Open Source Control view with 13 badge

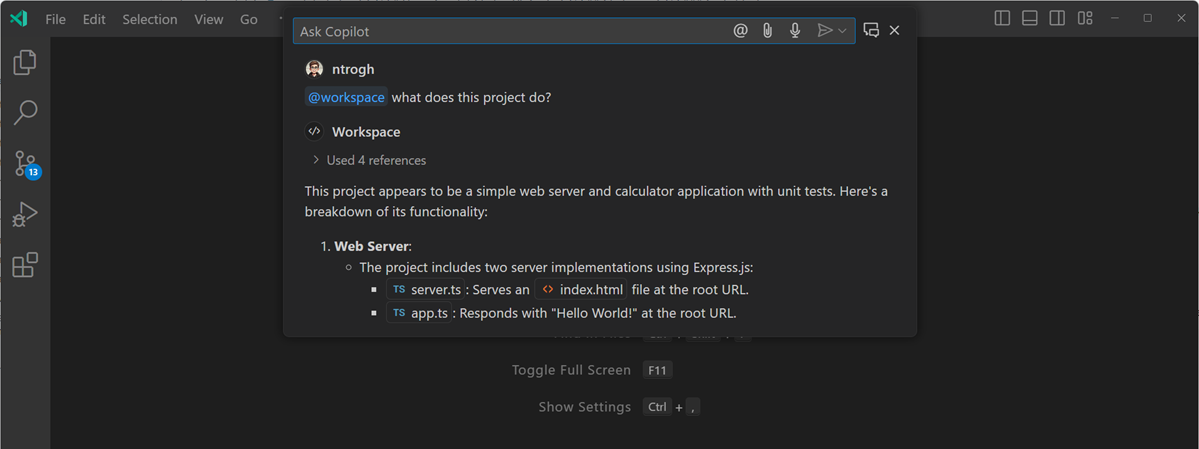click(25, 164)
